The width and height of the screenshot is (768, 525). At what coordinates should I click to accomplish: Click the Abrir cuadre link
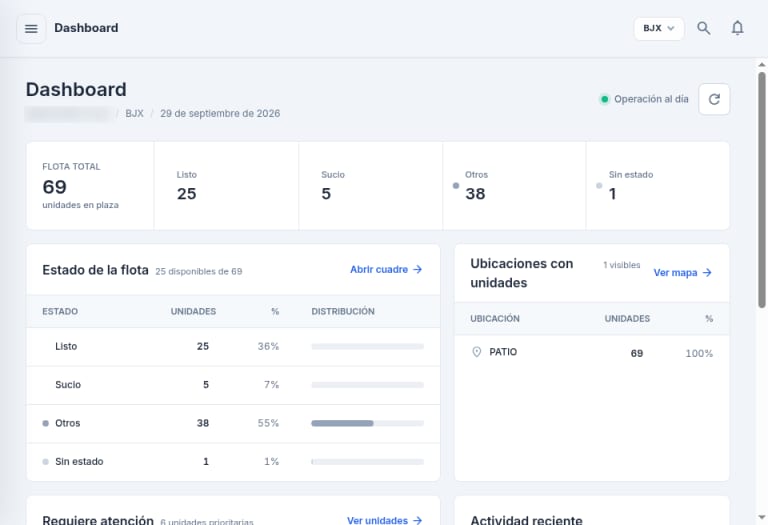click(x=386, y=269)
